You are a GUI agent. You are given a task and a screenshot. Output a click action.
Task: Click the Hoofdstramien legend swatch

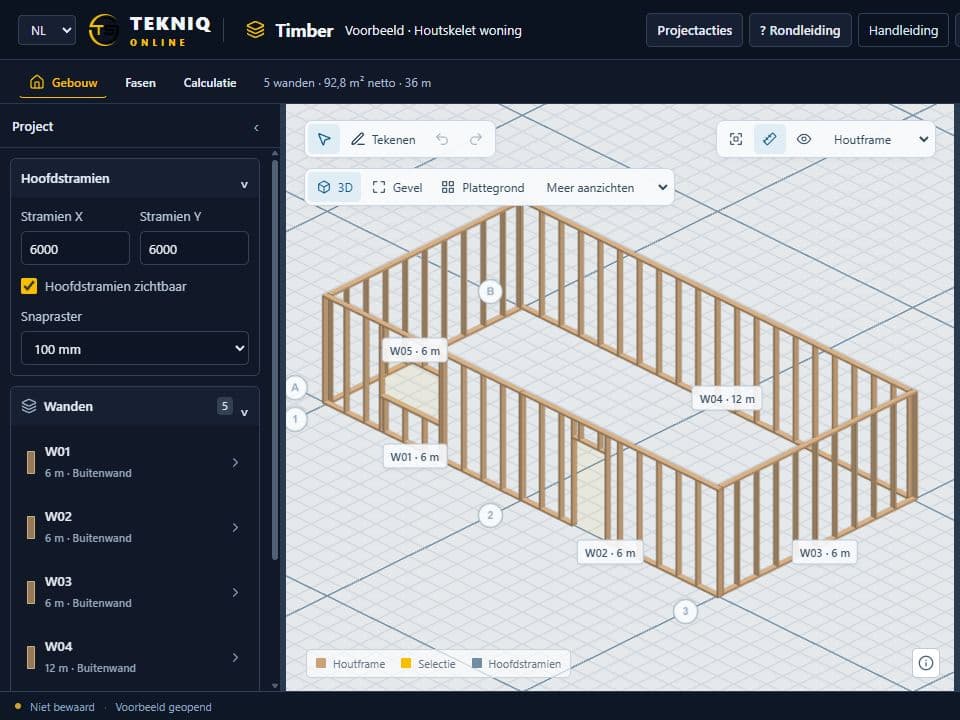pyautogui.click(x=477, y=663)
